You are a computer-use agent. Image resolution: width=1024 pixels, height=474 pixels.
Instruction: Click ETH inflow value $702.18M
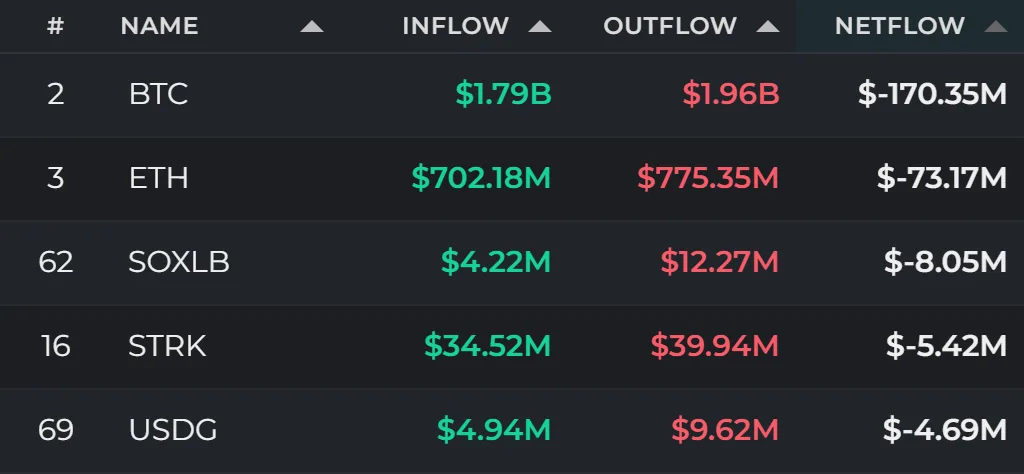481,178
